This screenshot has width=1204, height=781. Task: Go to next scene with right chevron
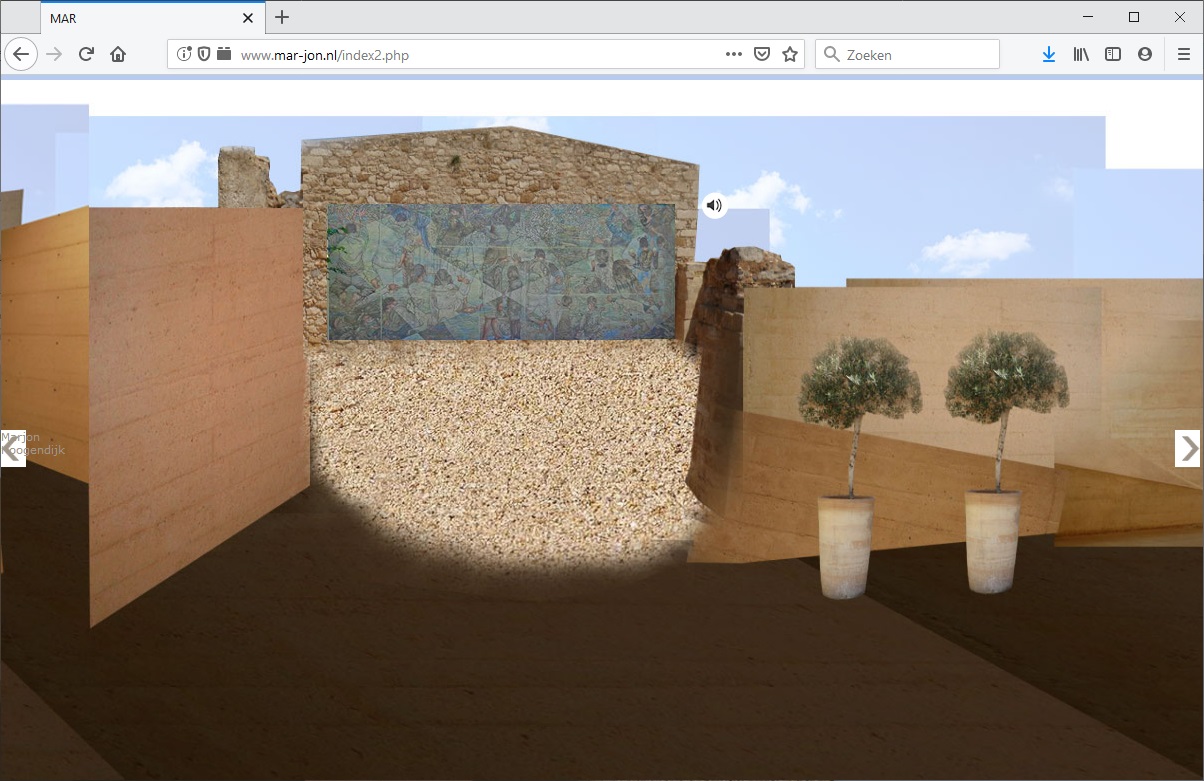(x=1187, y=448)
